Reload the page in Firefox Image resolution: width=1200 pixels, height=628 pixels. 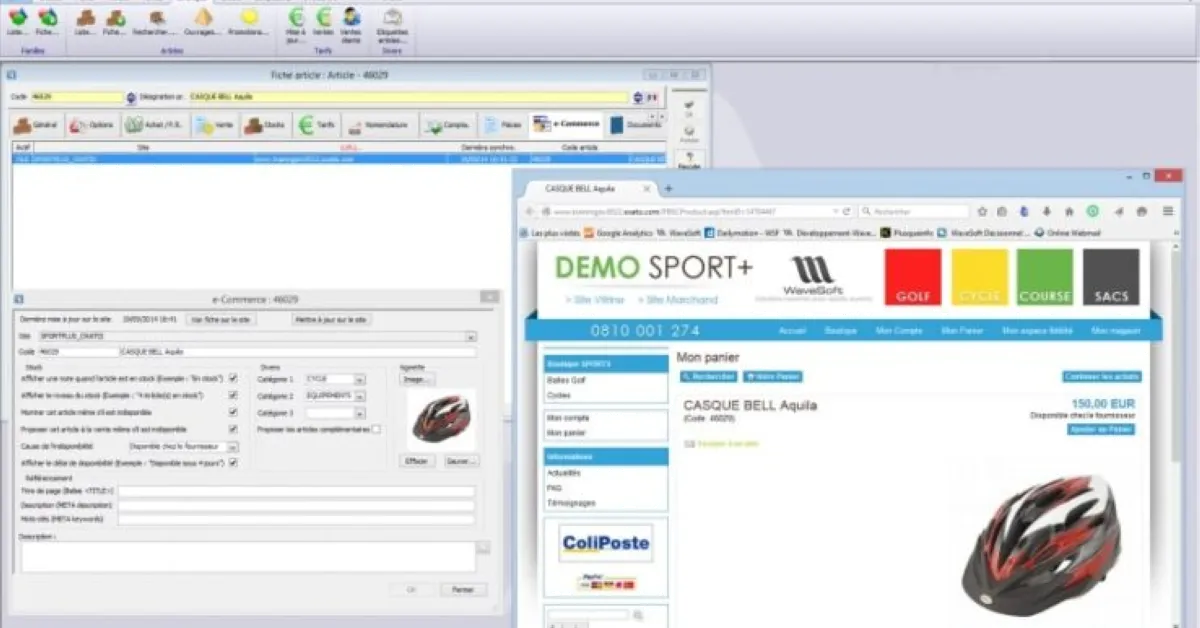pyautogui.click(x=846, y=211)
